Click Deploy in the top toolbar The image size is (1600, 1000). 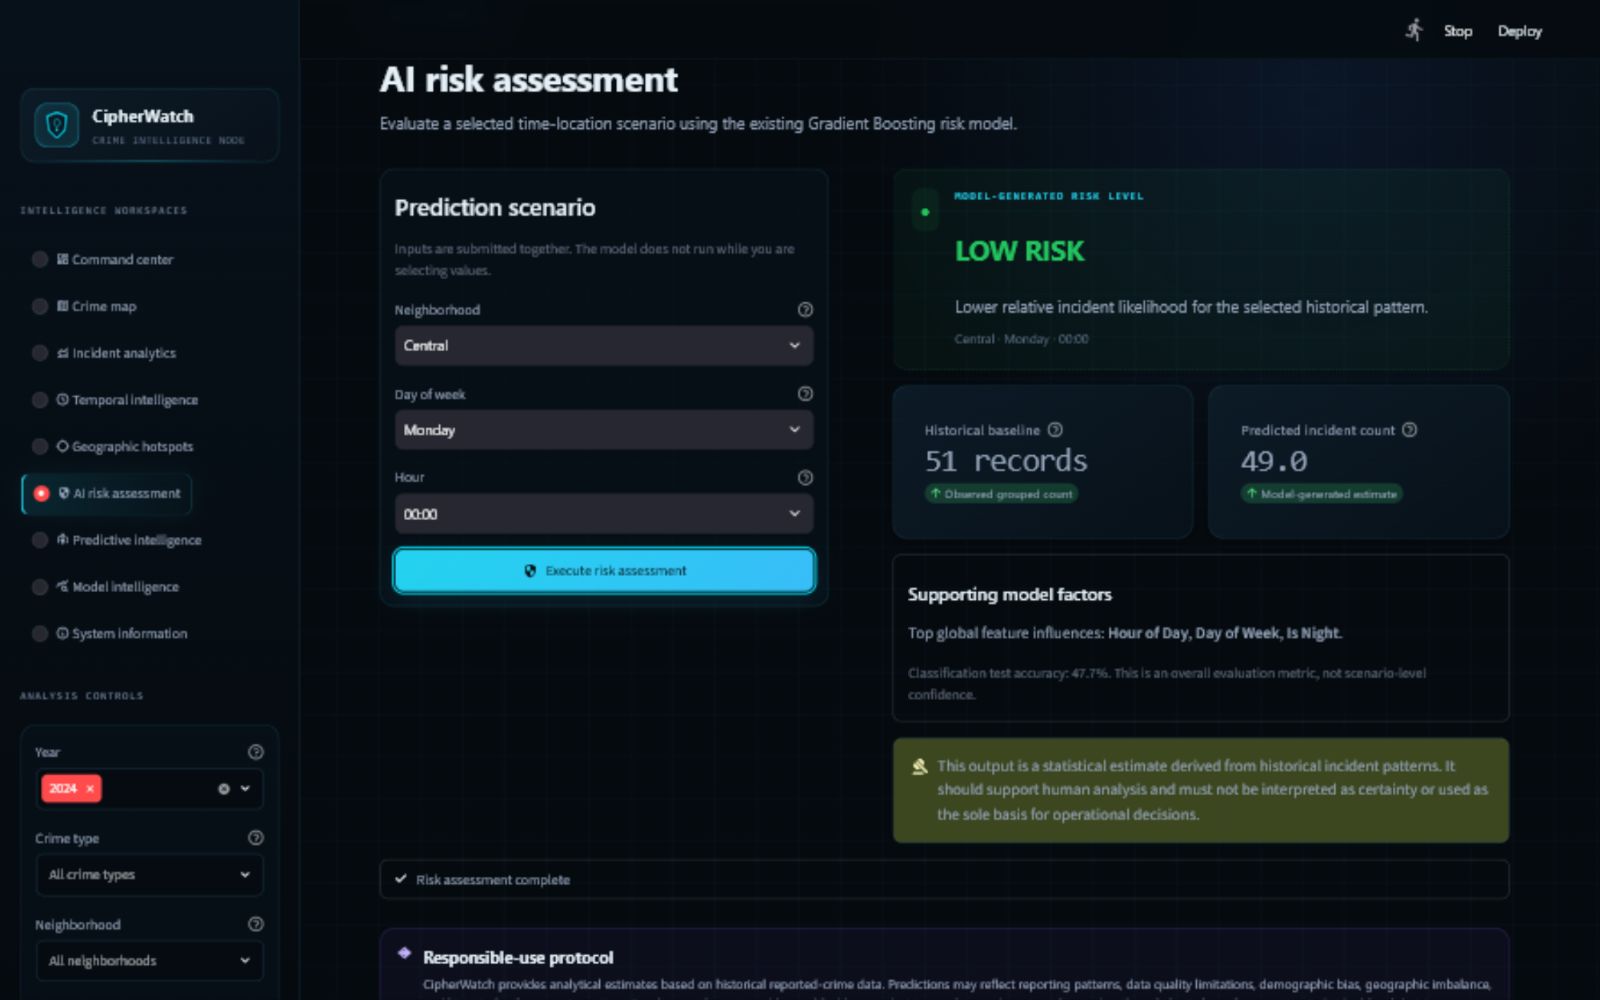[x=1519, y=31]
